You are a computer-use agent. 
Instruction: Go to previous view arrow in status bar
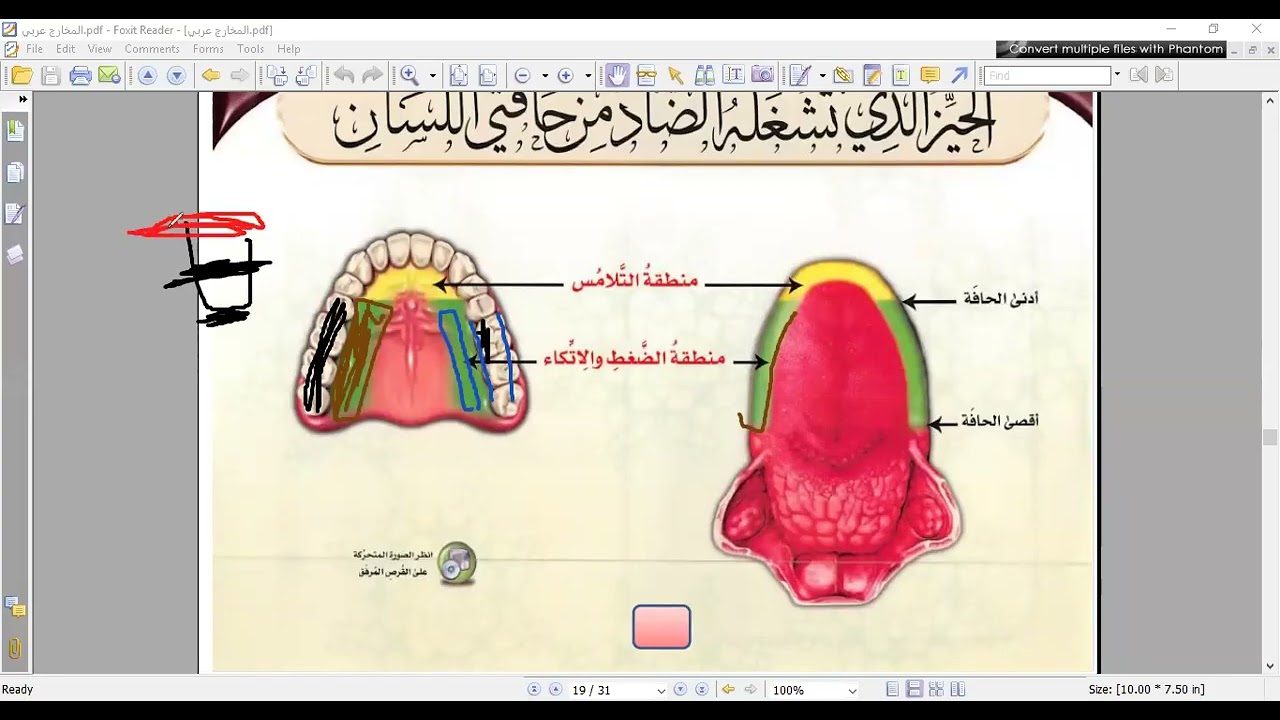(x=729, y=690)
